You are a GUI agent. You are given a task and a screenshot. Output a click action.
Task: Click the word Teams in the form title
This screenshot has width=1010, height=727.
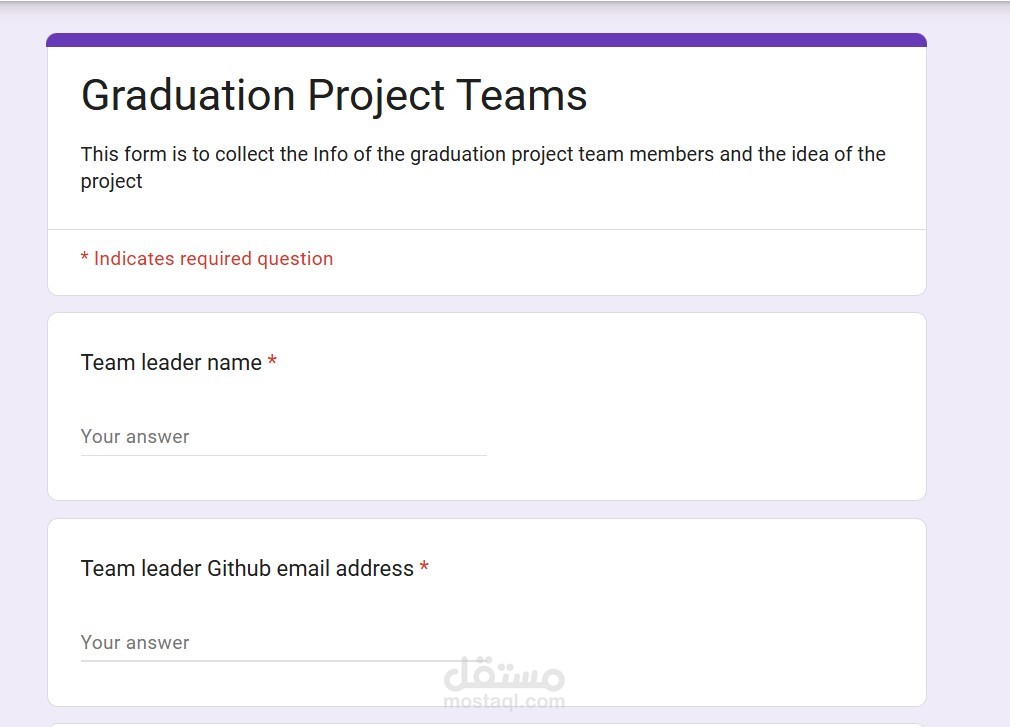click(521, 96)
